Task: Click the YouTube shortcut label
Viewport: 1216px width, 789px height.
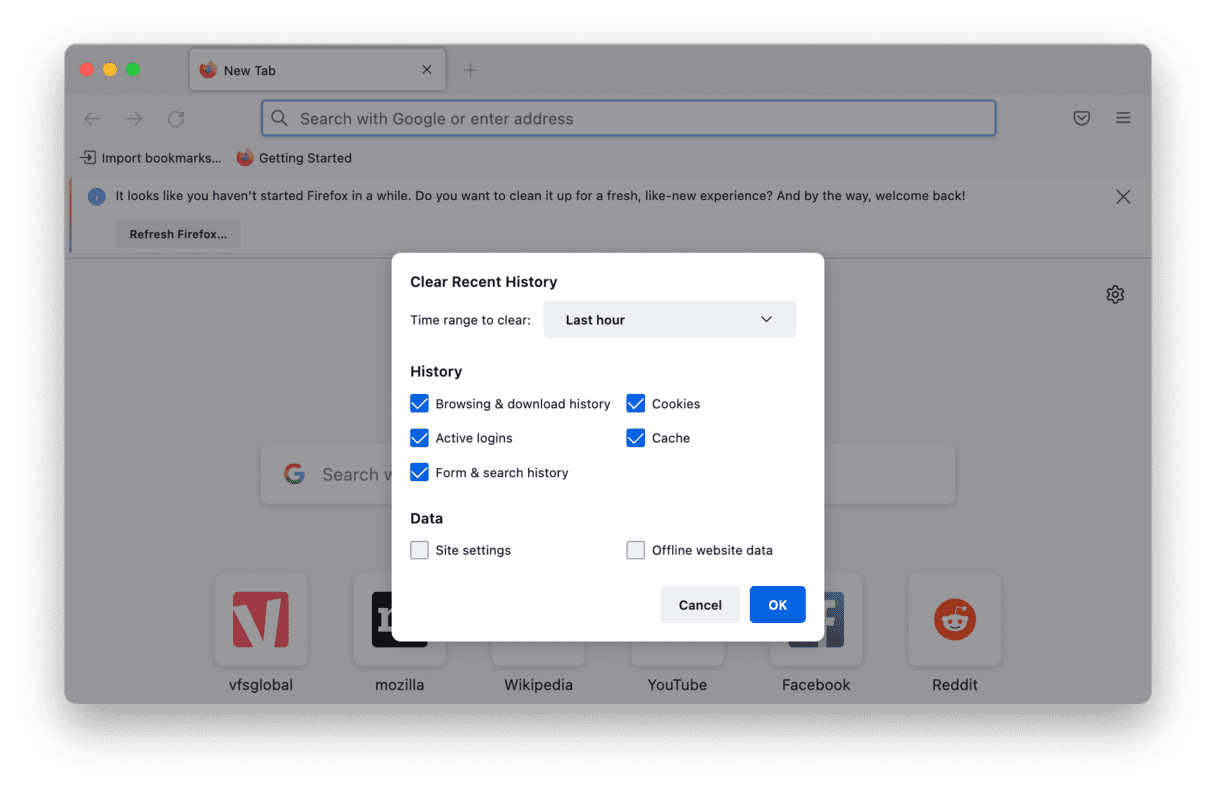Action: click(677, 685)
